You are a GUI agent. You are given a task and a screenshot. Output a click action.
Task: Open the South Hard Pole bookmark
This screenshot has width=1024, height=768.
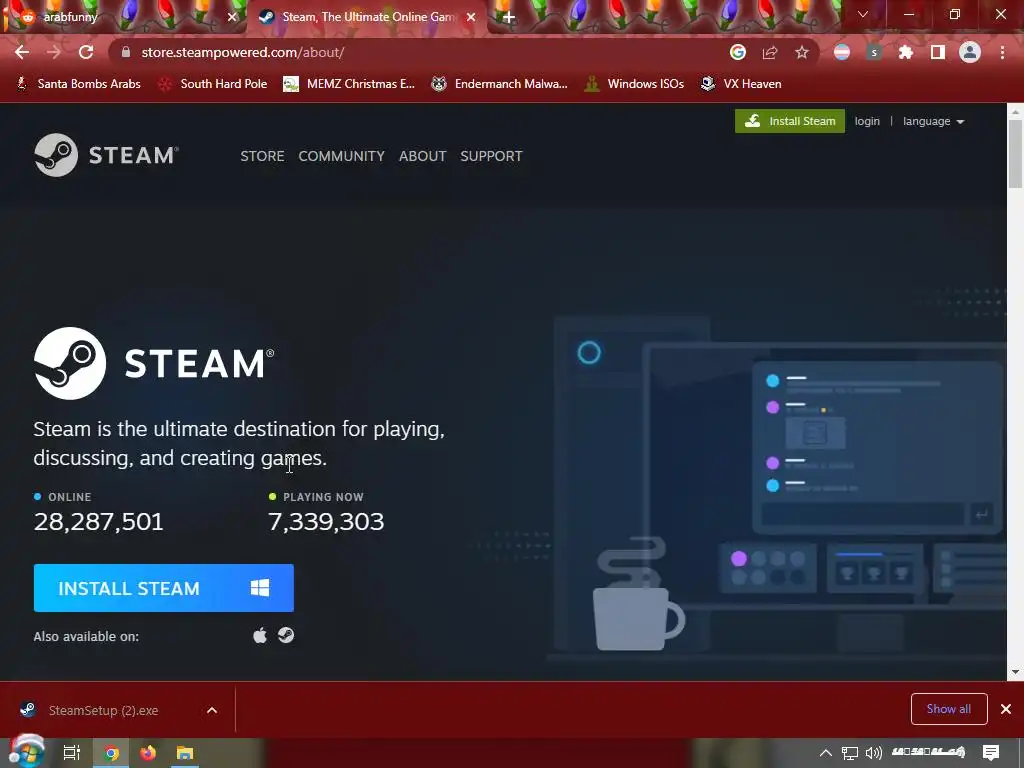tap(213, 84)
